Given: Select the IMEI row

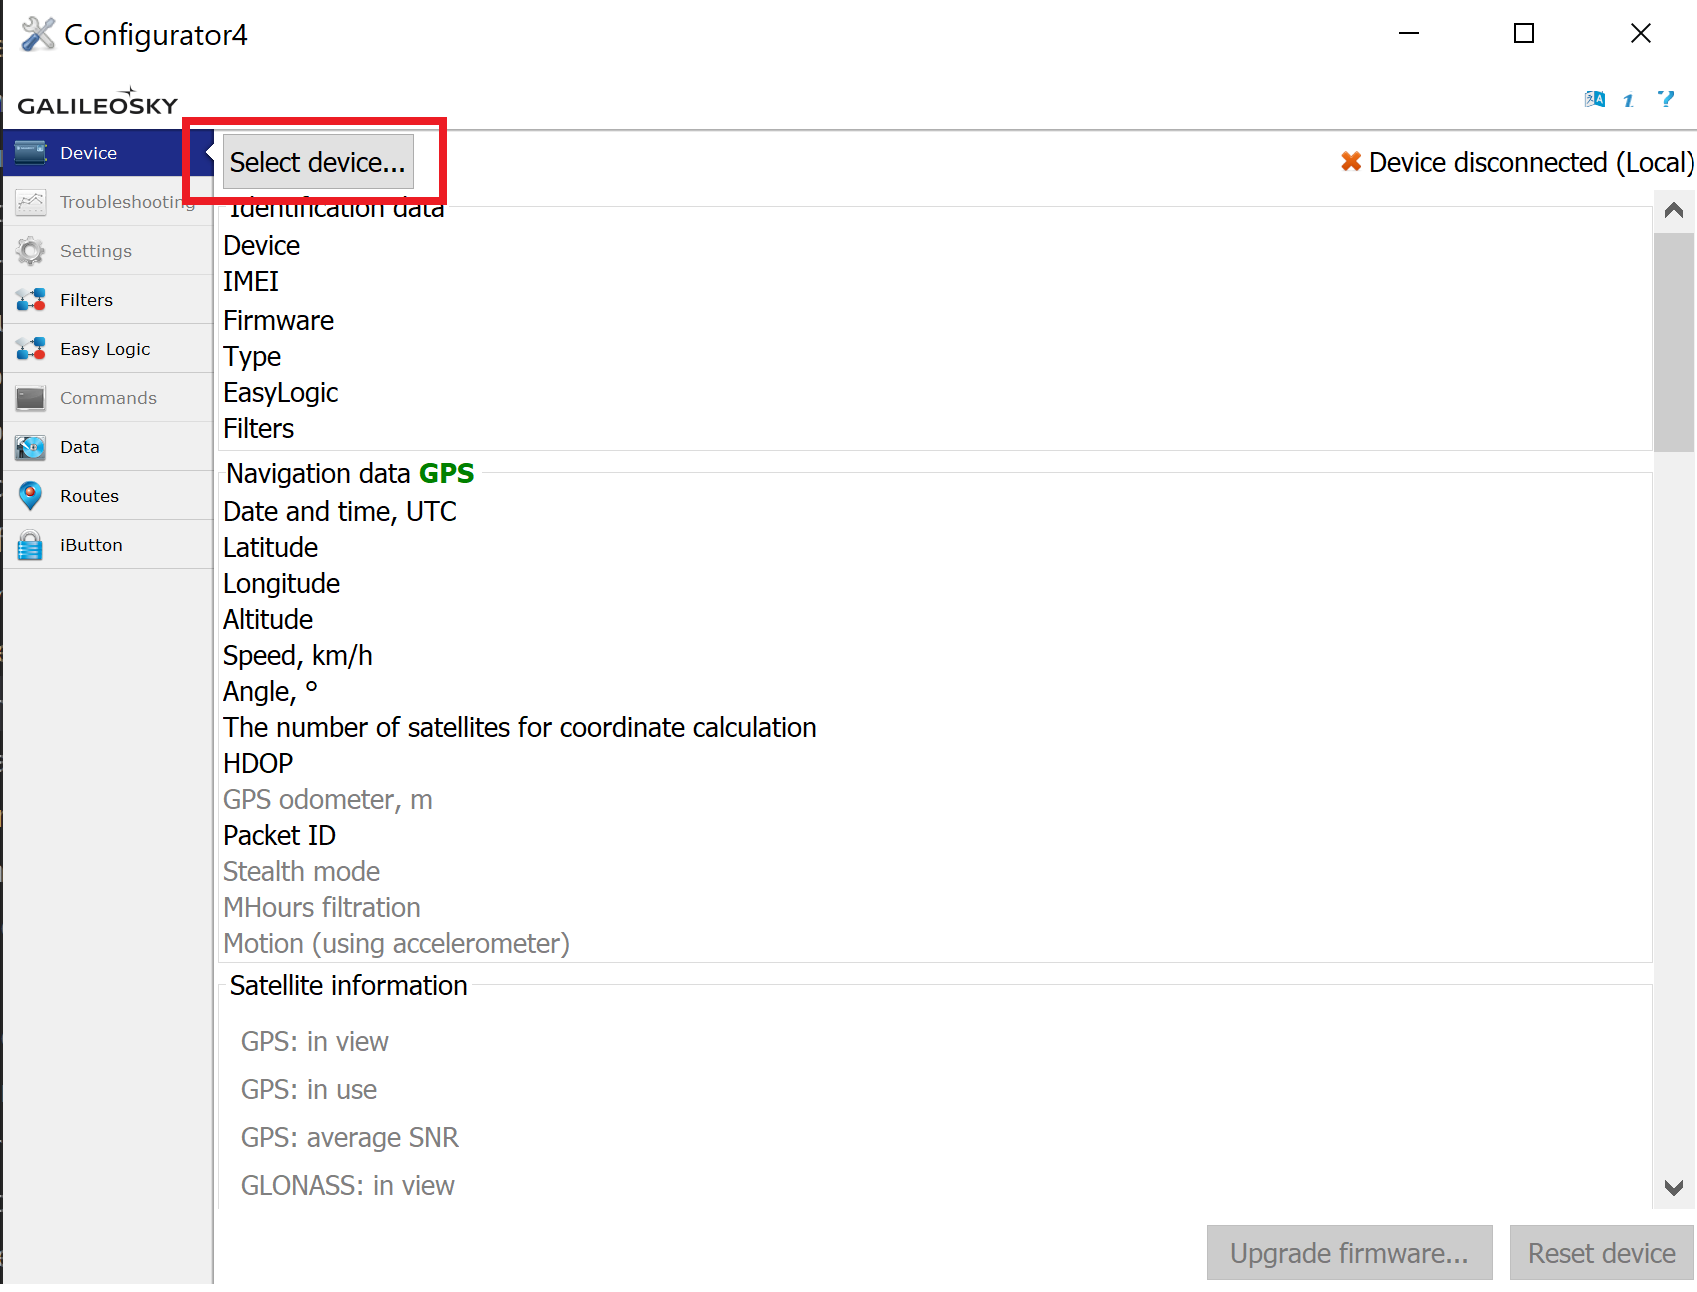Looking at the screenshot, I should click(250, 282).
